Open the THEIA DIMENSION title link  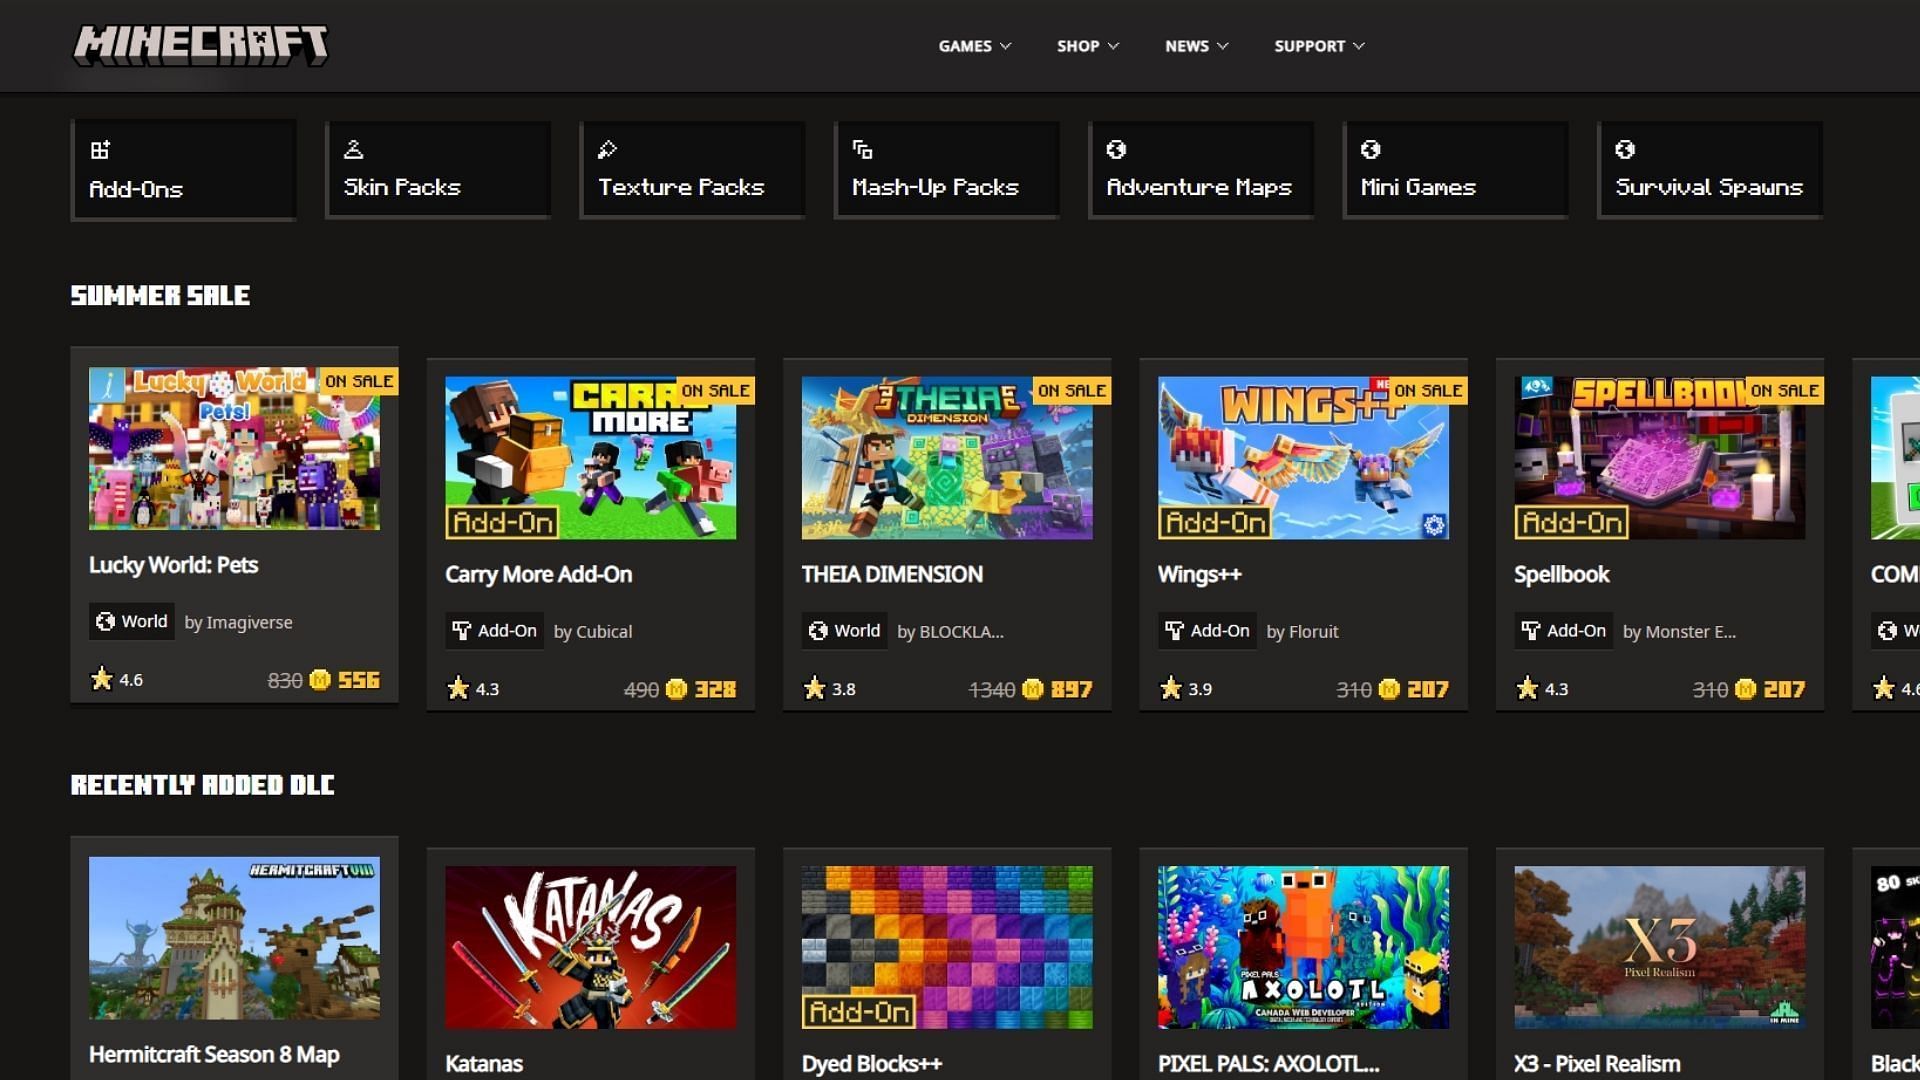(x=892, y=574)
